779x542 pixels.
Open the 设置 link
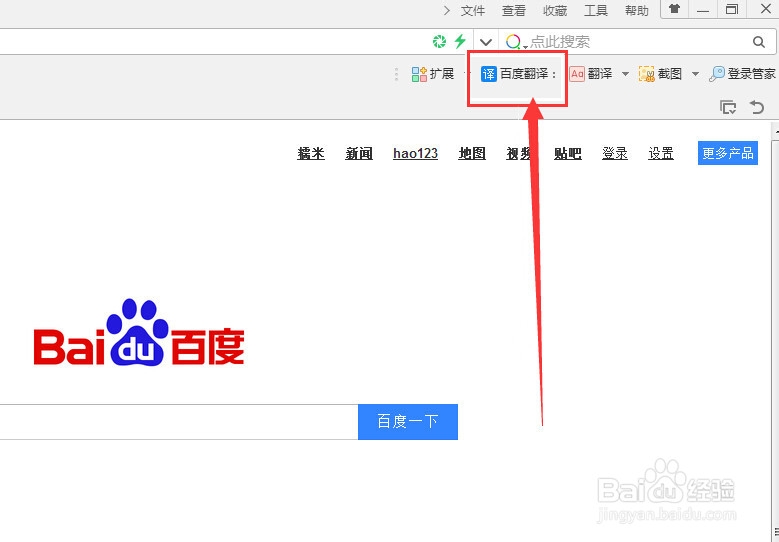(x=661, y=154)
